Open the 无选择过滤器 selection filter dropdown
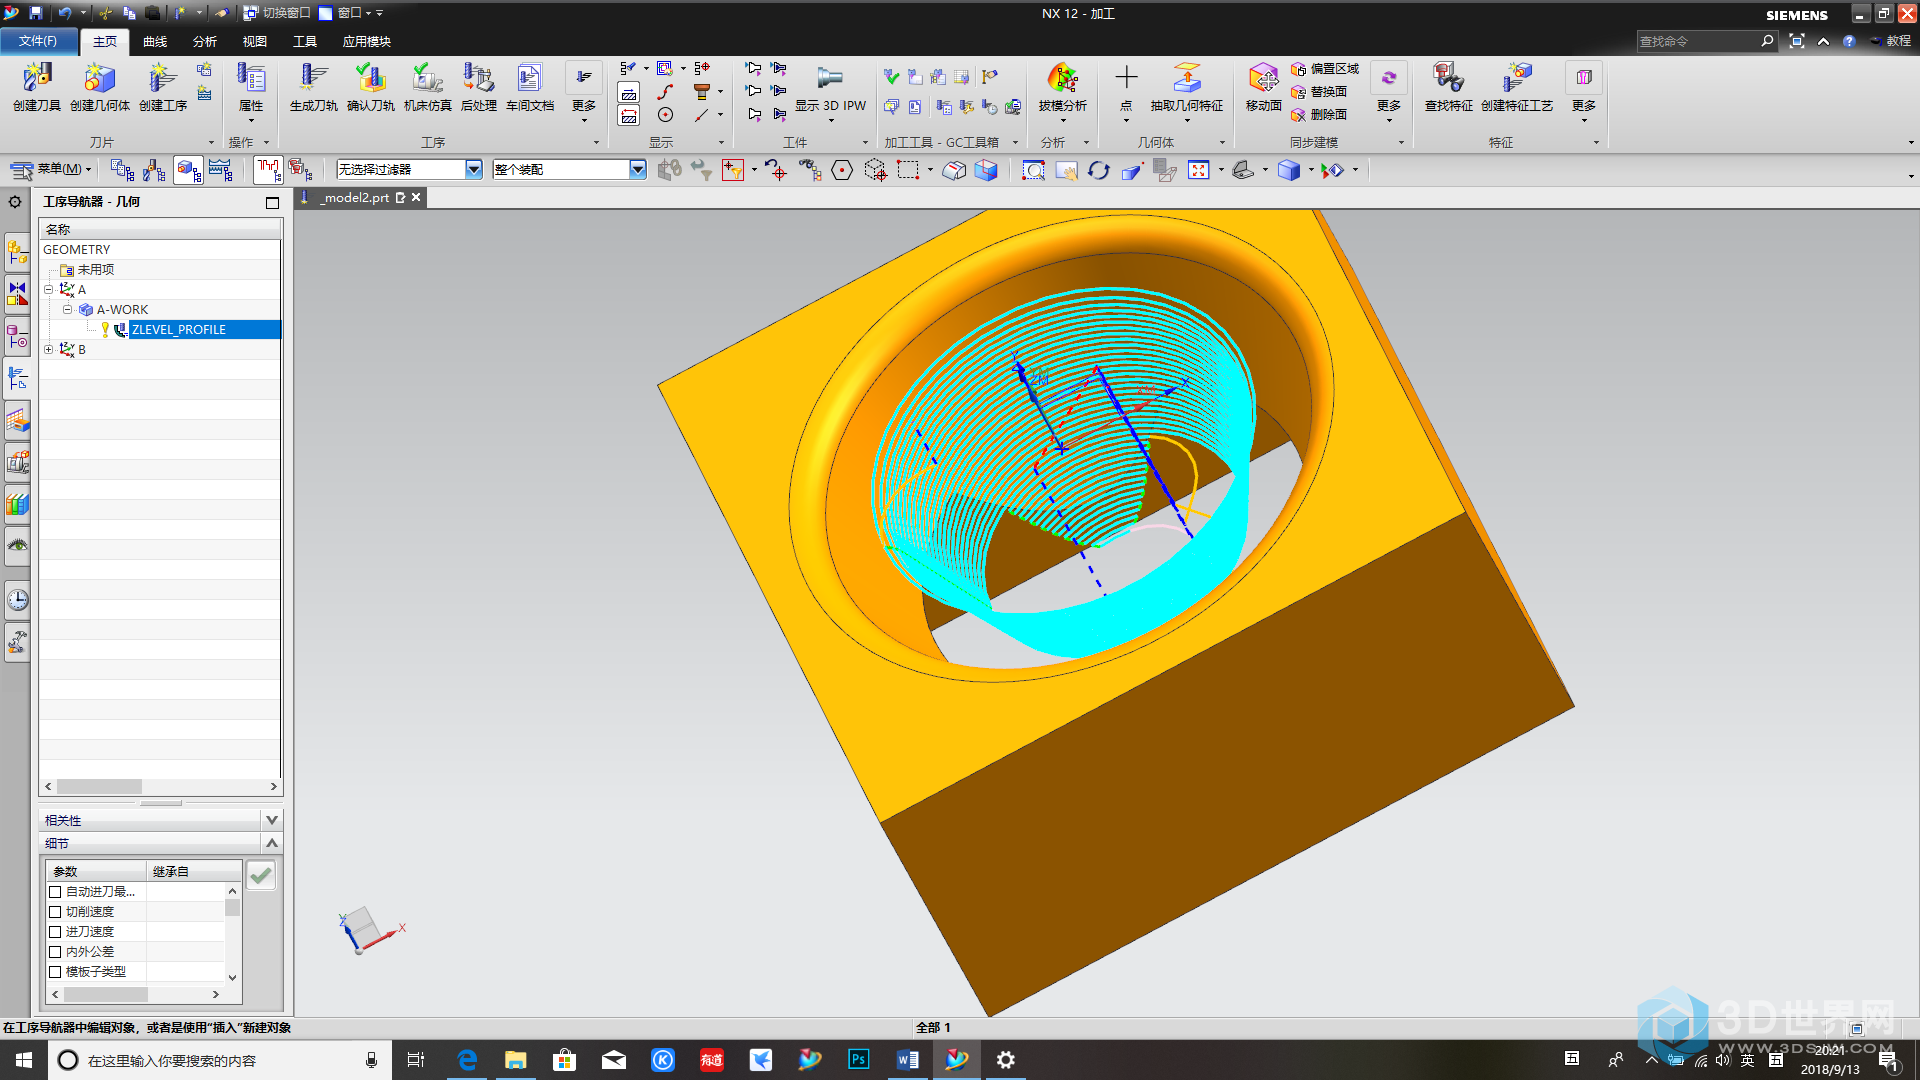 click(x=474, y=170)
